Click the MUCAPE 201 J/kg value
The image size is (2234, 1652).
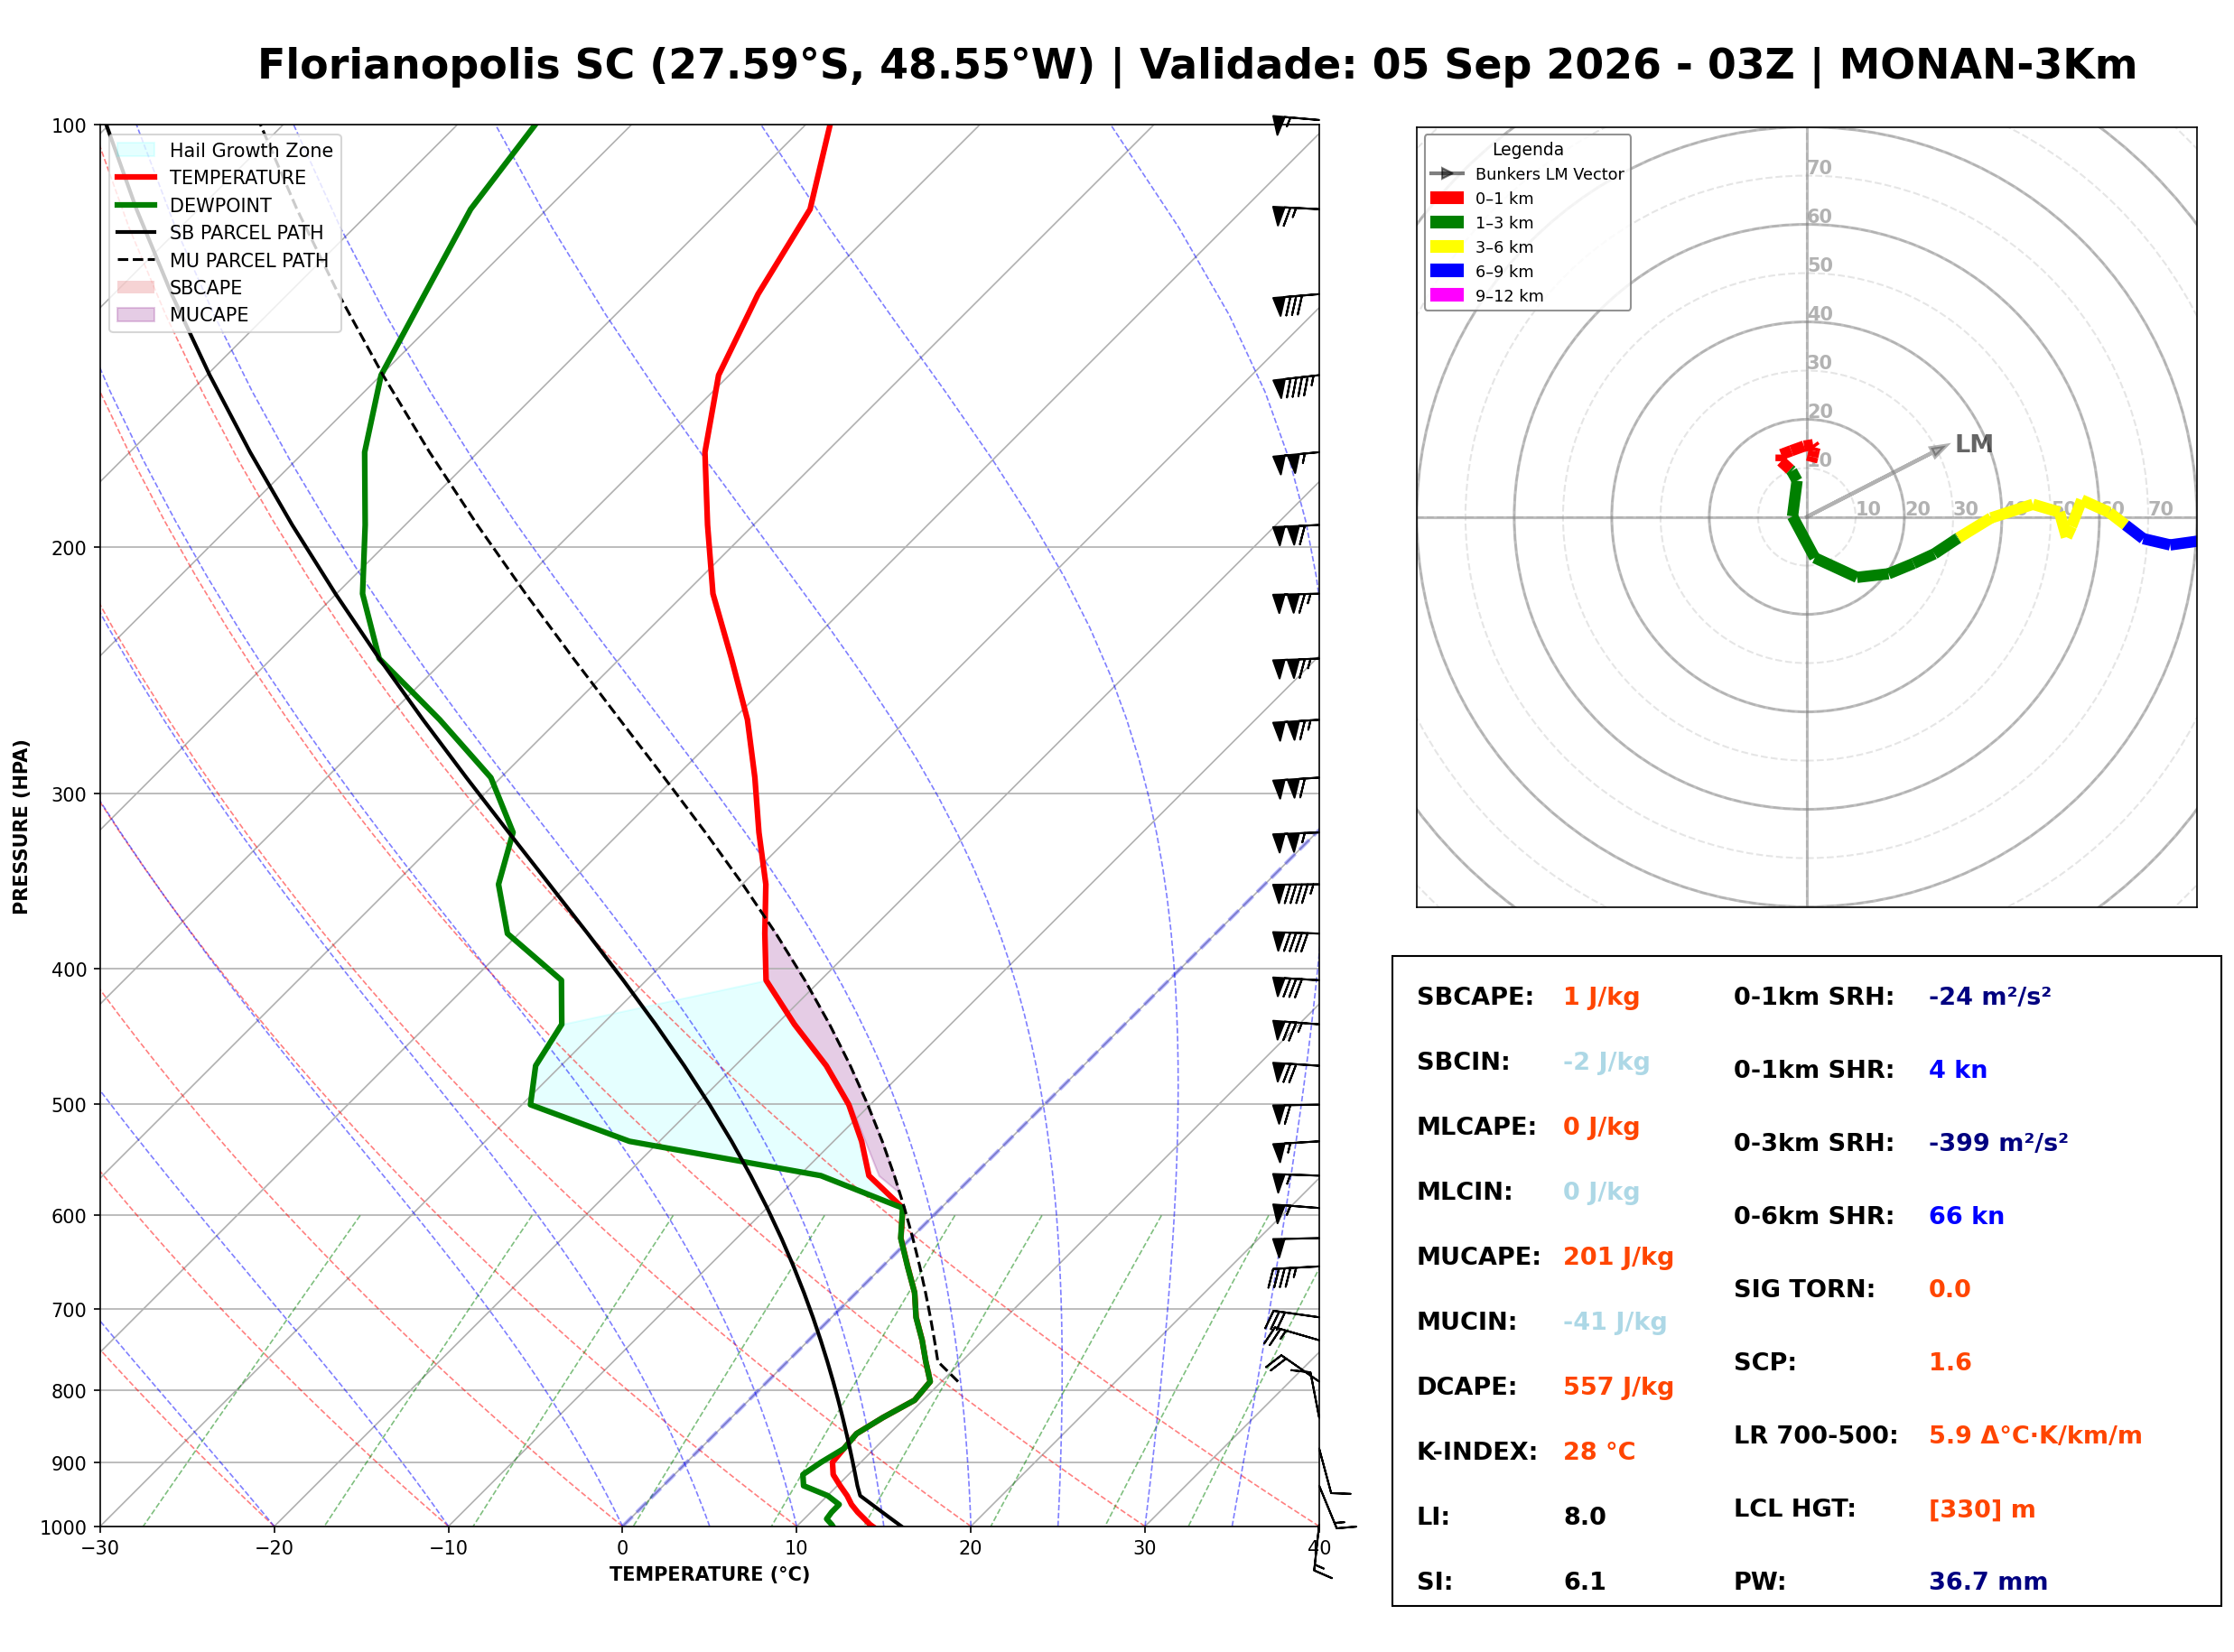[1618, 1257]
